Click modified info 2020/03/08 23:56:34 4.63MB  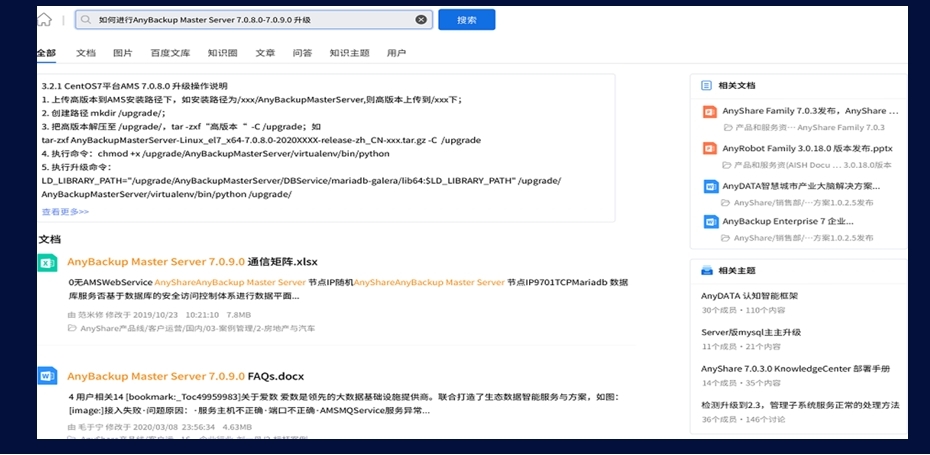point(160,427)
